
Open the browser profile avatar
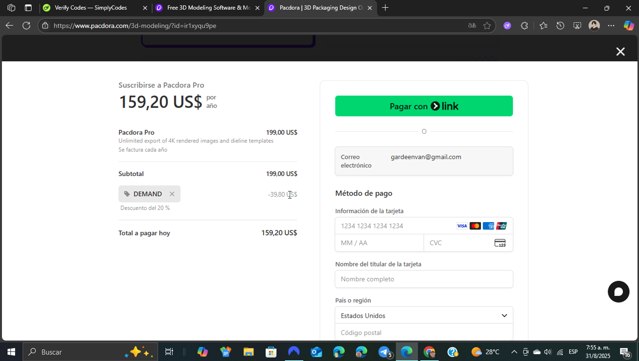pyautogui.click(x=594, y=25)
